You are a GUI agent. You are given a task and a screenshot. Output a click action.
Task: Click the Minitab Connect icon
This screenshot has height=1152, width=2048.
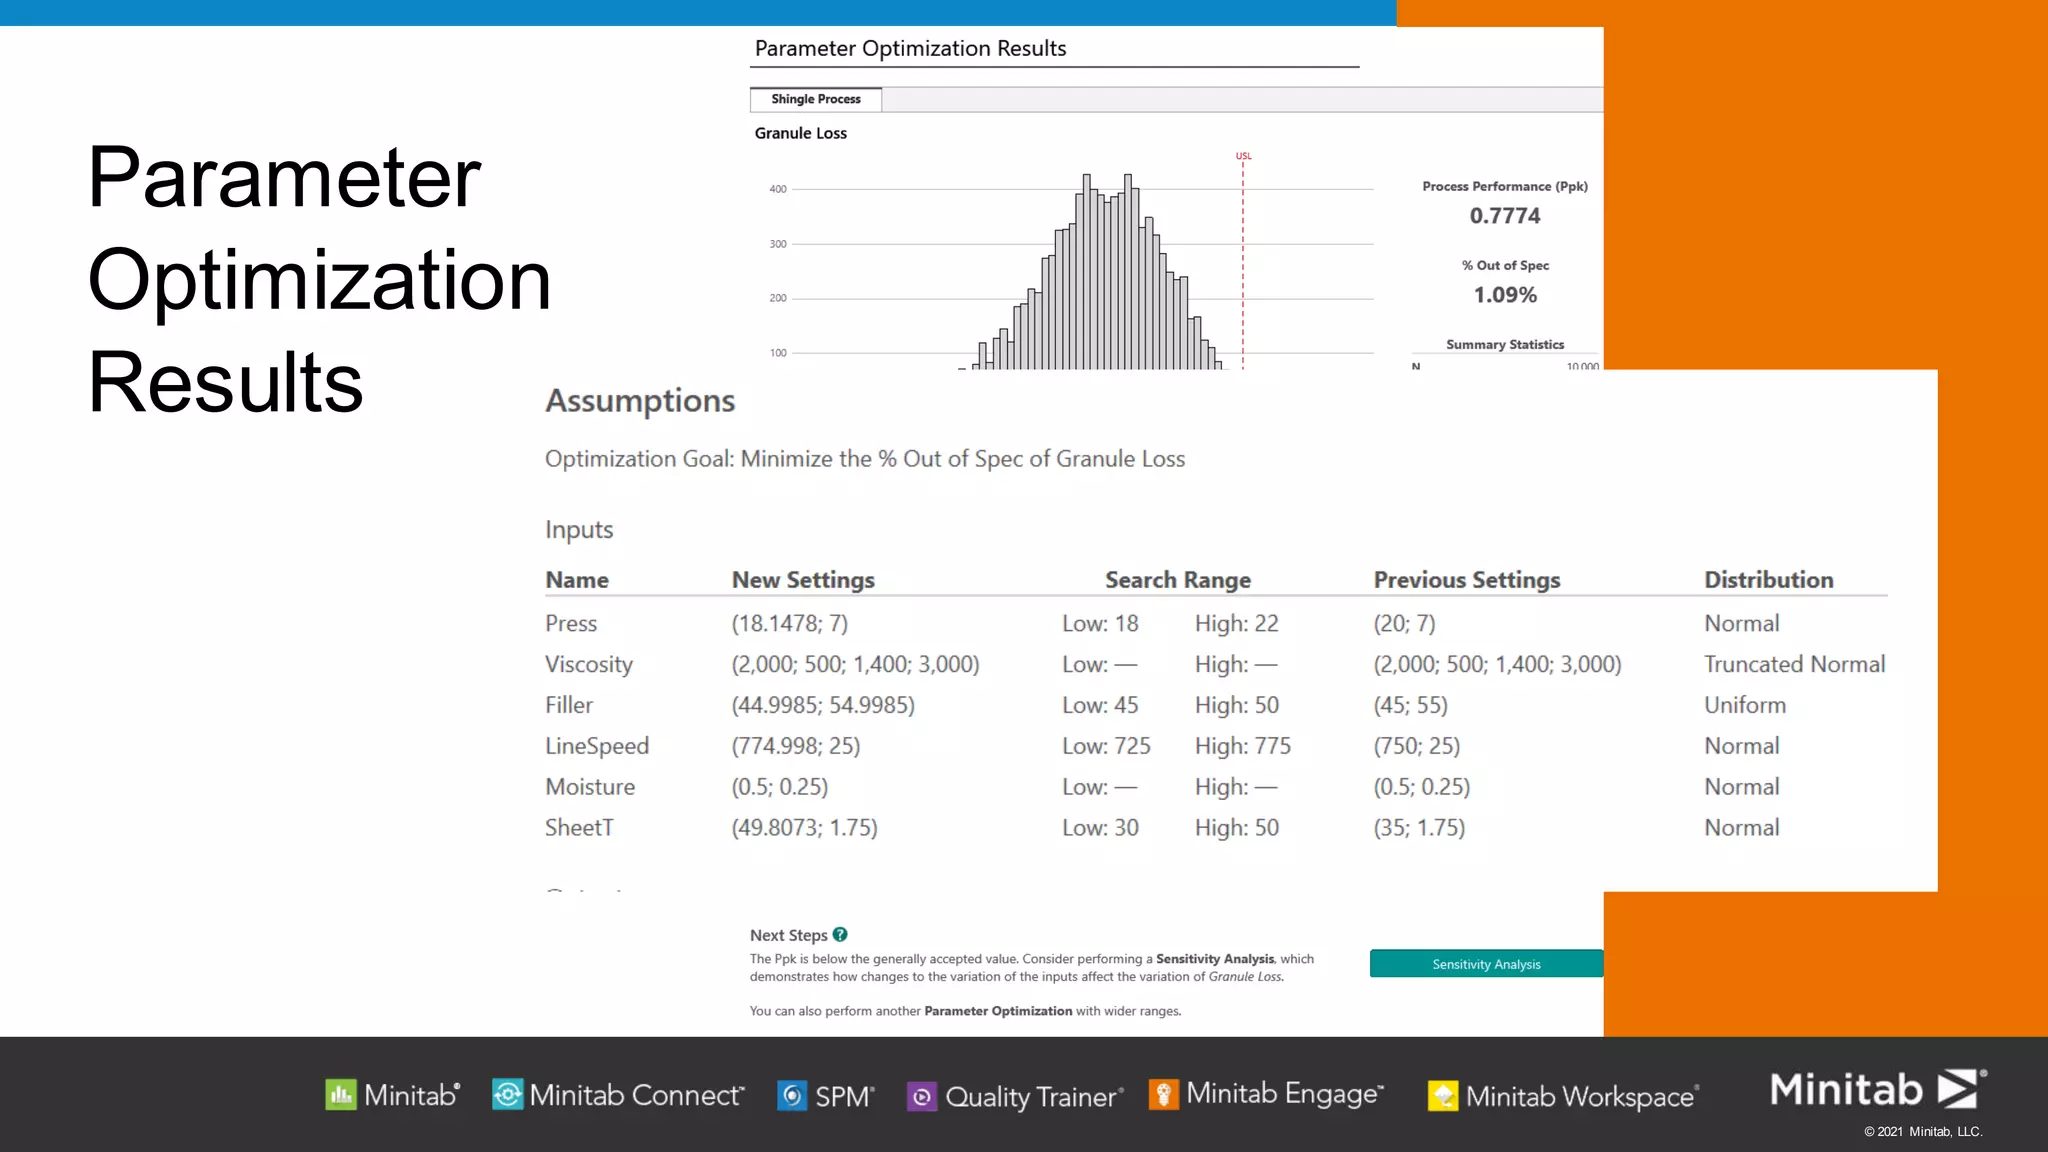click(507, 1095)
